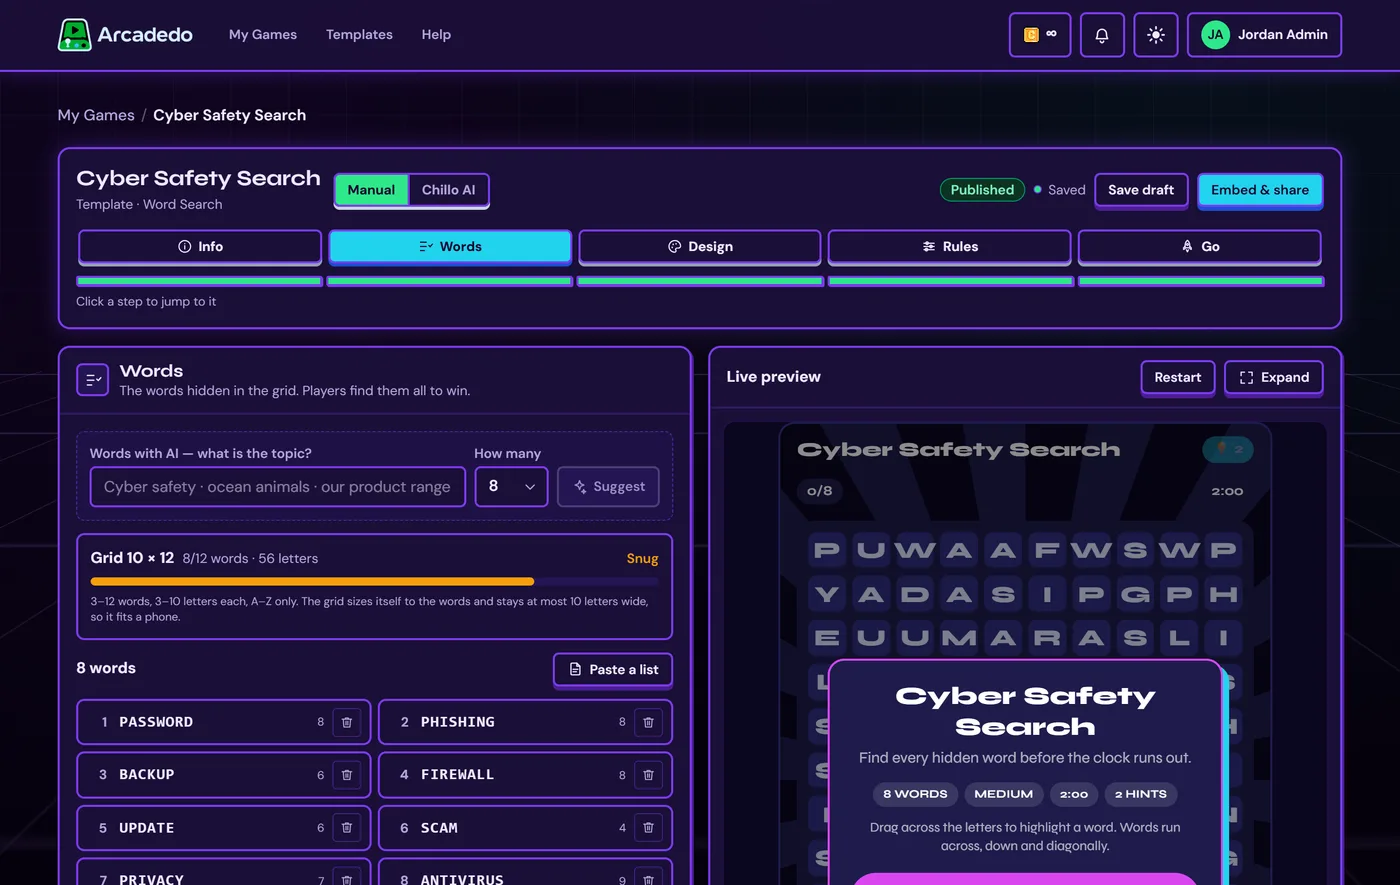Image resolution: width=1400 pixels, height=885 pixels.
Task: Click Paste a list button
Action: 613,670
